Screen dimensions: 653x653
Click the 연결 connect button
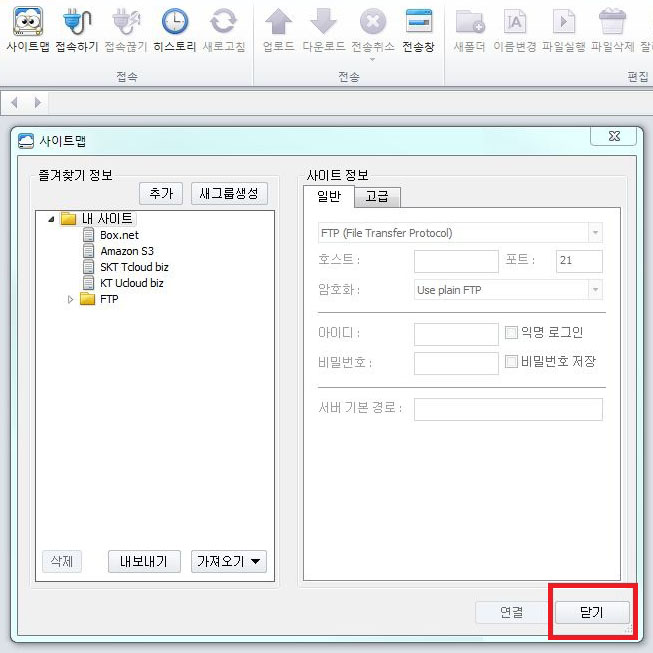(511, 612)
